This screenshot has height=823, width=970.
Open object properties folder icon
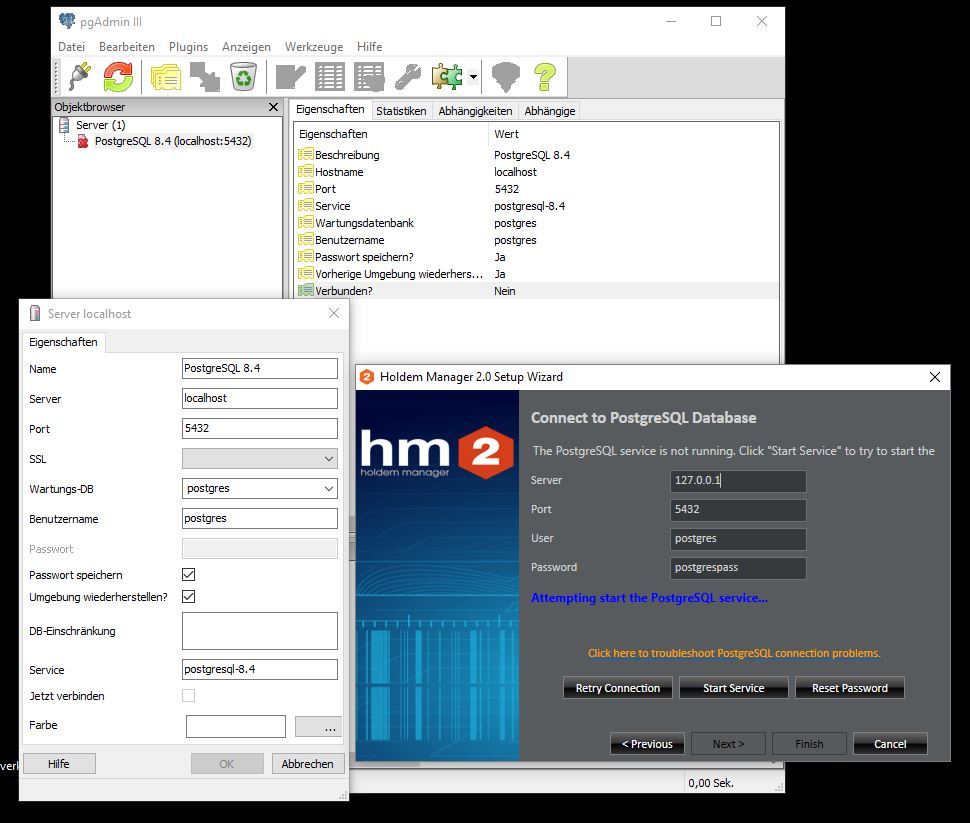click(166, 77)
